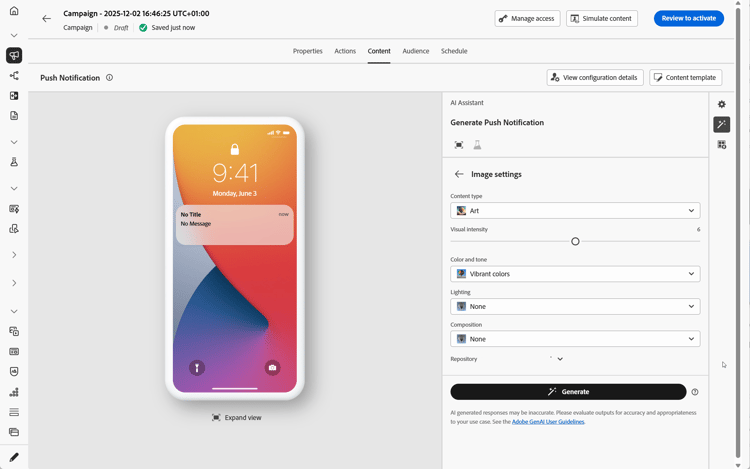Viewport: 750px width, 469px height.
Task: Switch to the Actions tab
Action: 345,51
